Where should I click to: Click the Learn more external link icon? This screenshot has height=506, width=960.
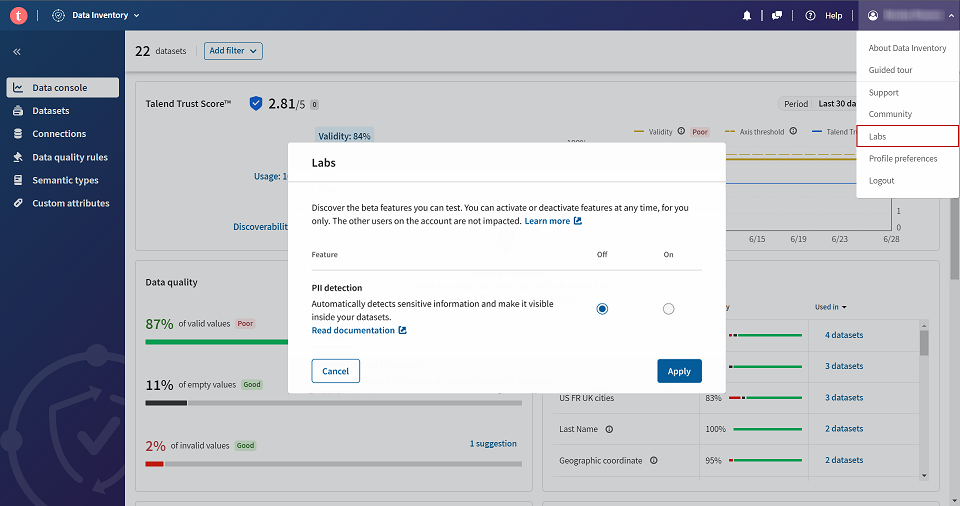tap(578, 221)
